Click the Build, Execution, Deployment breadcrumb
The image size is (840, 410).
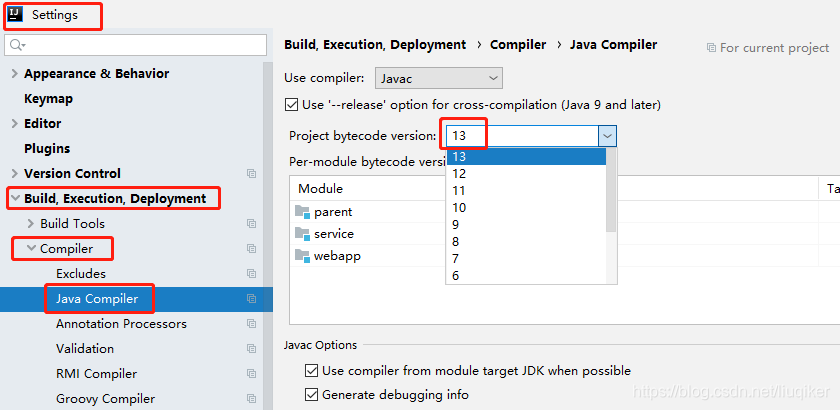click(375, 45)
